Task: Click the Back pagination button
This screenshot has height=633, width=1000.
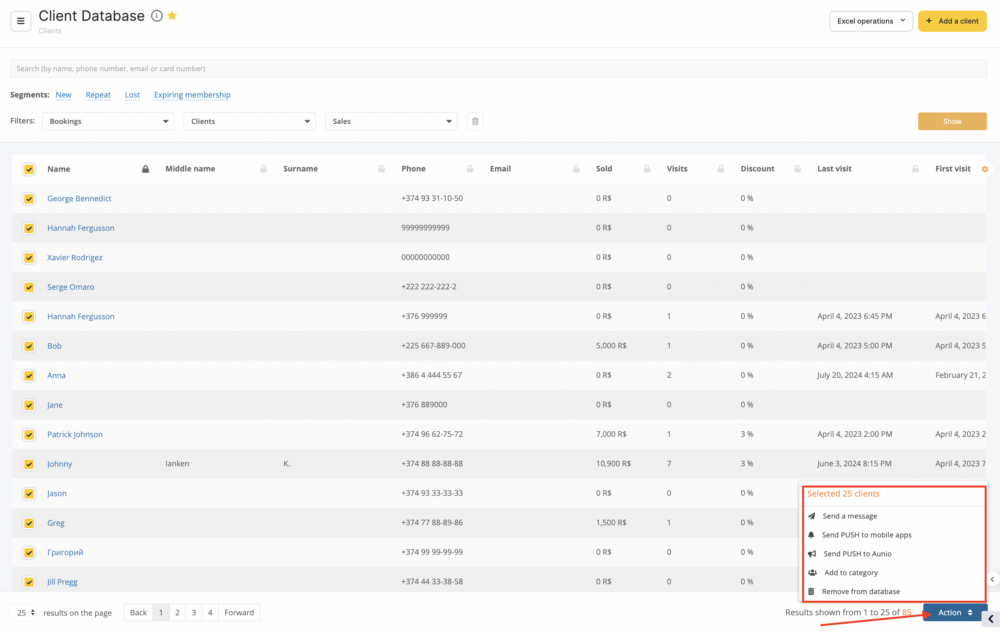Action: [138, 613]
